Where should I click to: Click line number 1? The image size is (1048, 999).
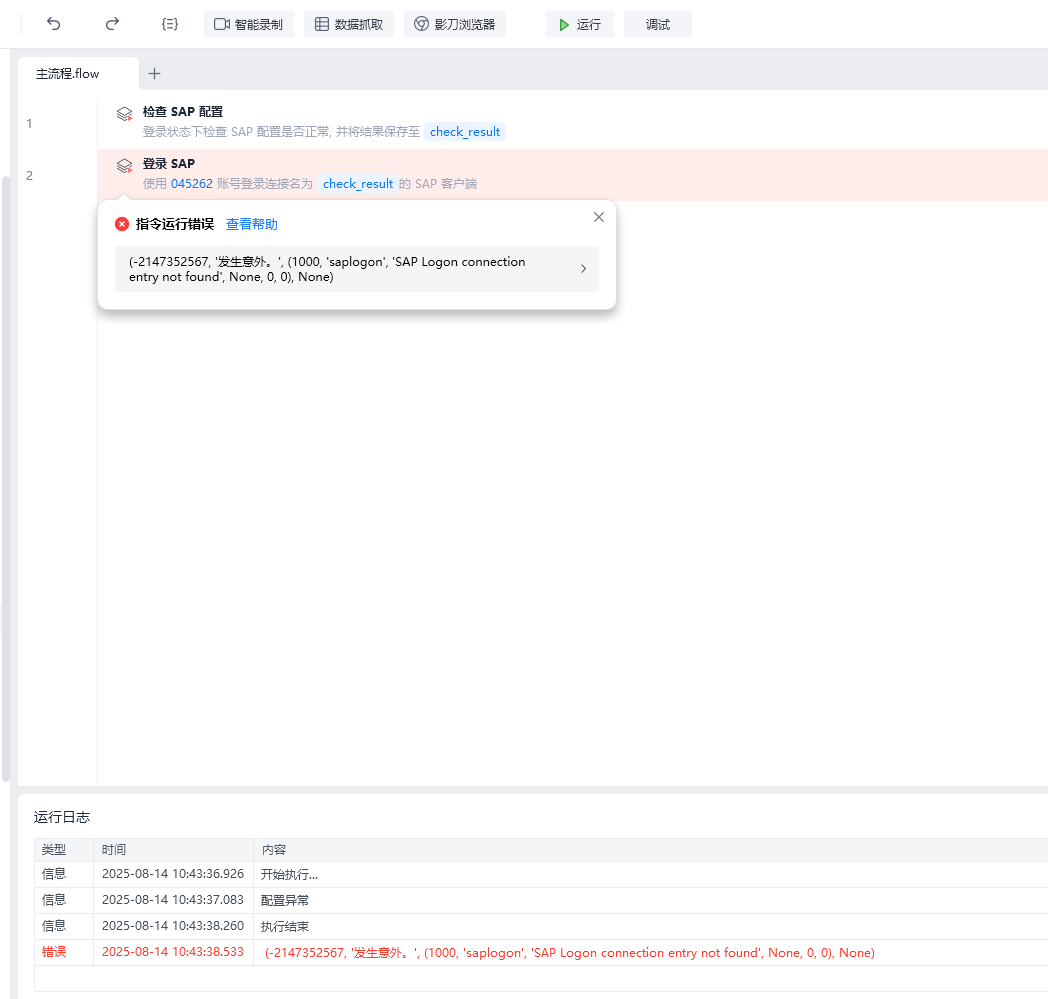29,124
